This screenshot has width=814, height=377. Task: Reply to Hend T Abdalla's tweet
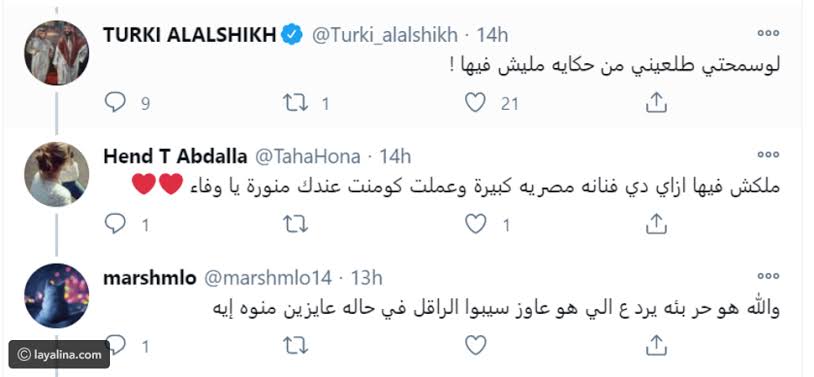coord(115,224)
